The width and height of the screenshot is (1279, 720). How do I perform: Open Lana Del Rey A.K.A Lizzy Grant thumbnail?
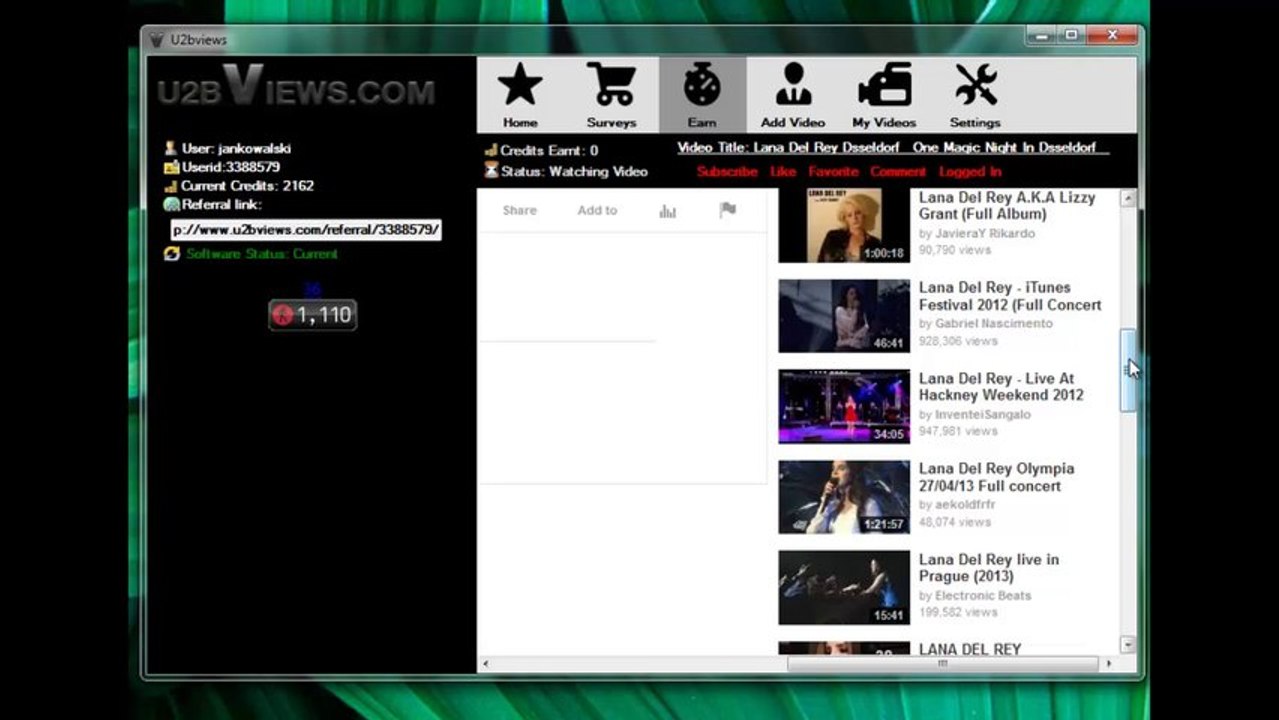click(x=844, y=226)
